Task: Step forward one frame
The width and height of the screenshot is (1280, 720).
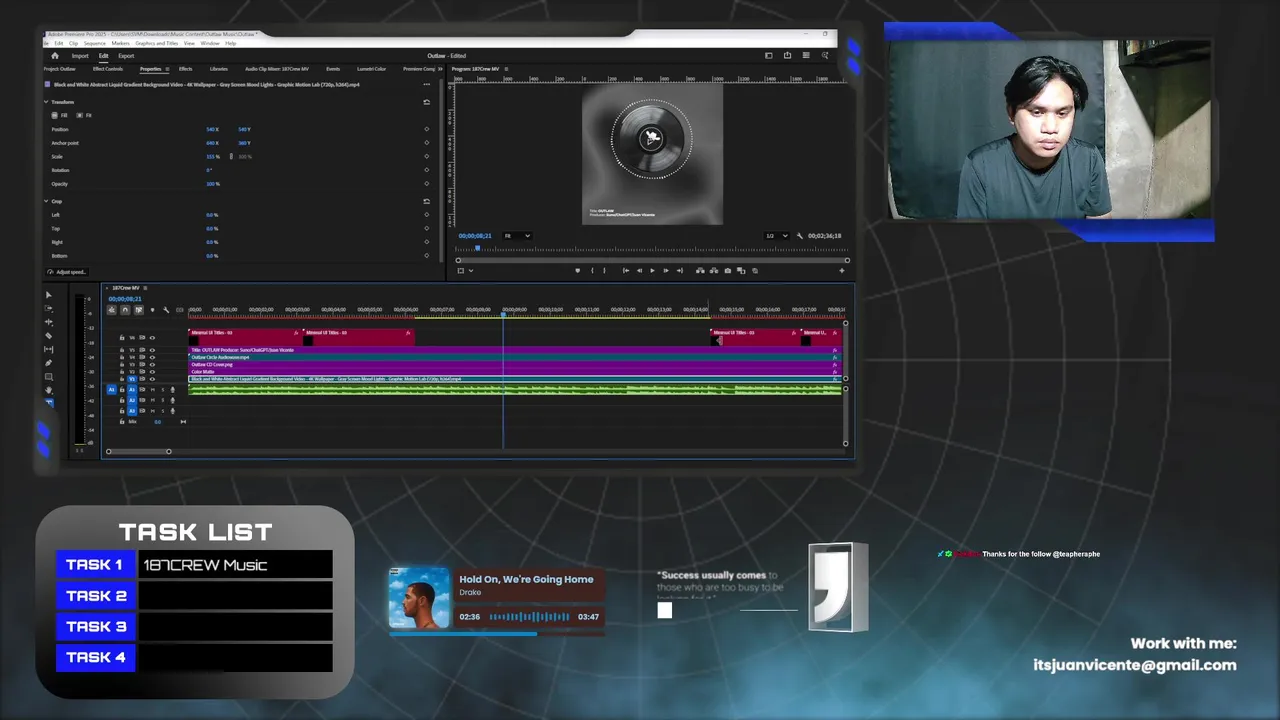Action: pos(666,270)
